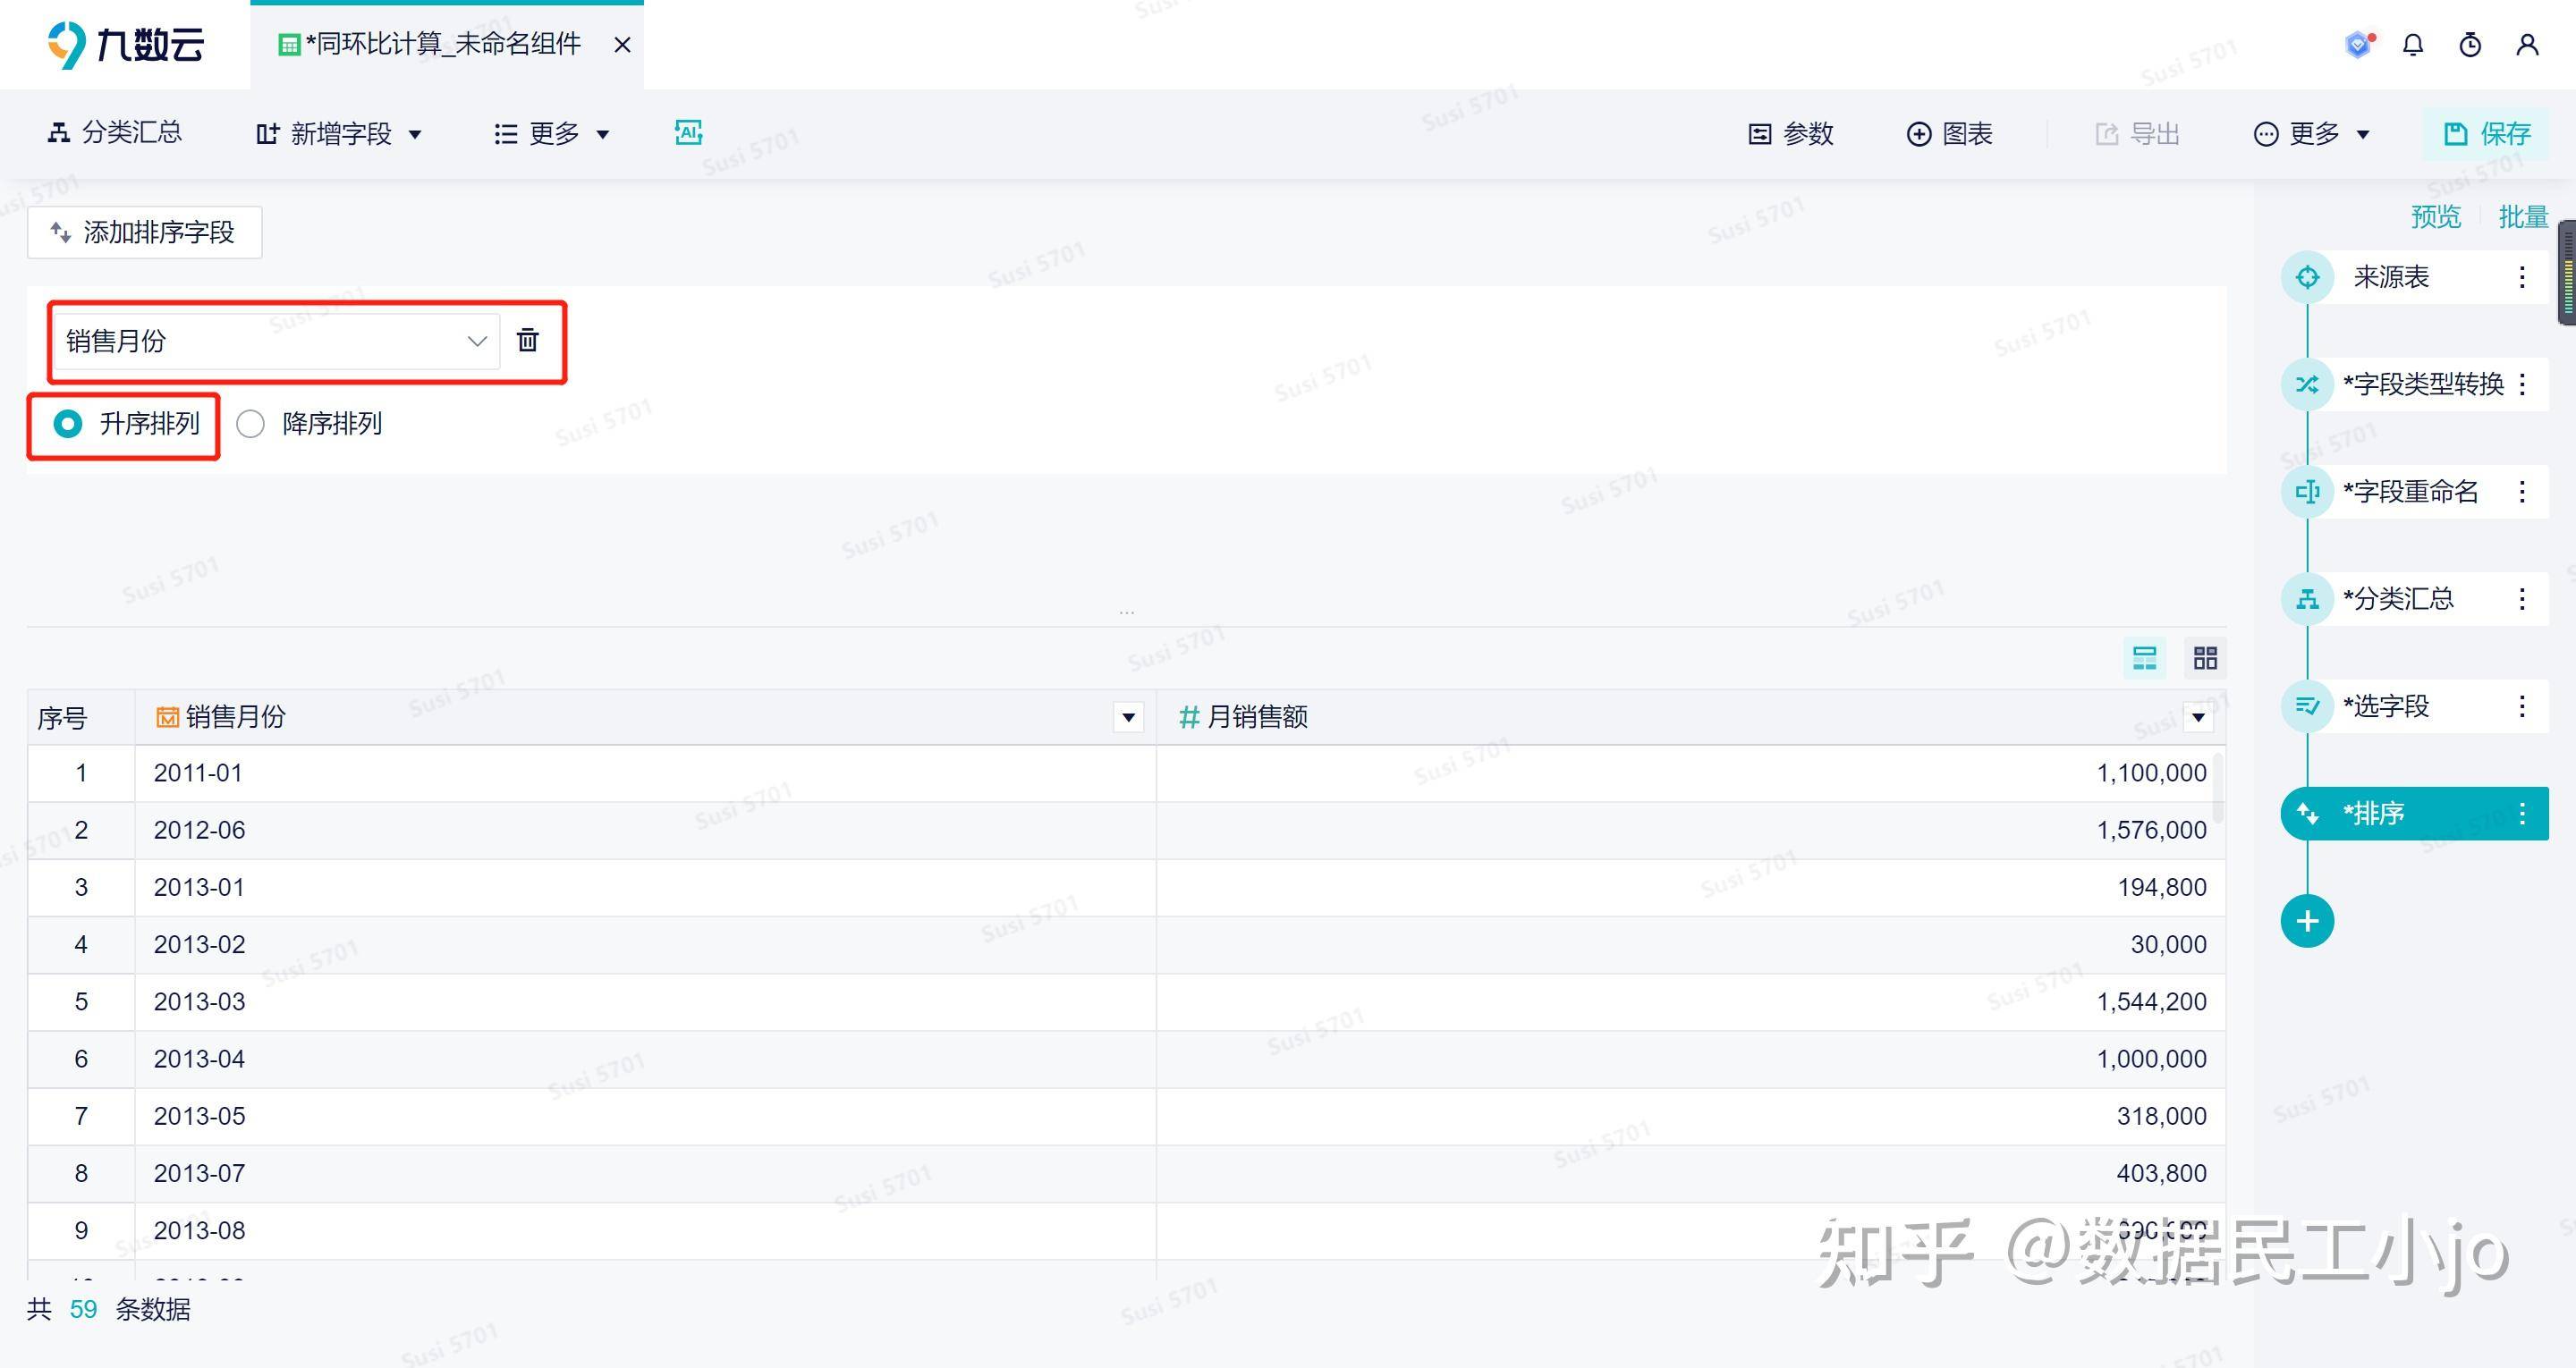
Task: Open 月销售额 column filter dropdown
Action: pos(2198,717)
